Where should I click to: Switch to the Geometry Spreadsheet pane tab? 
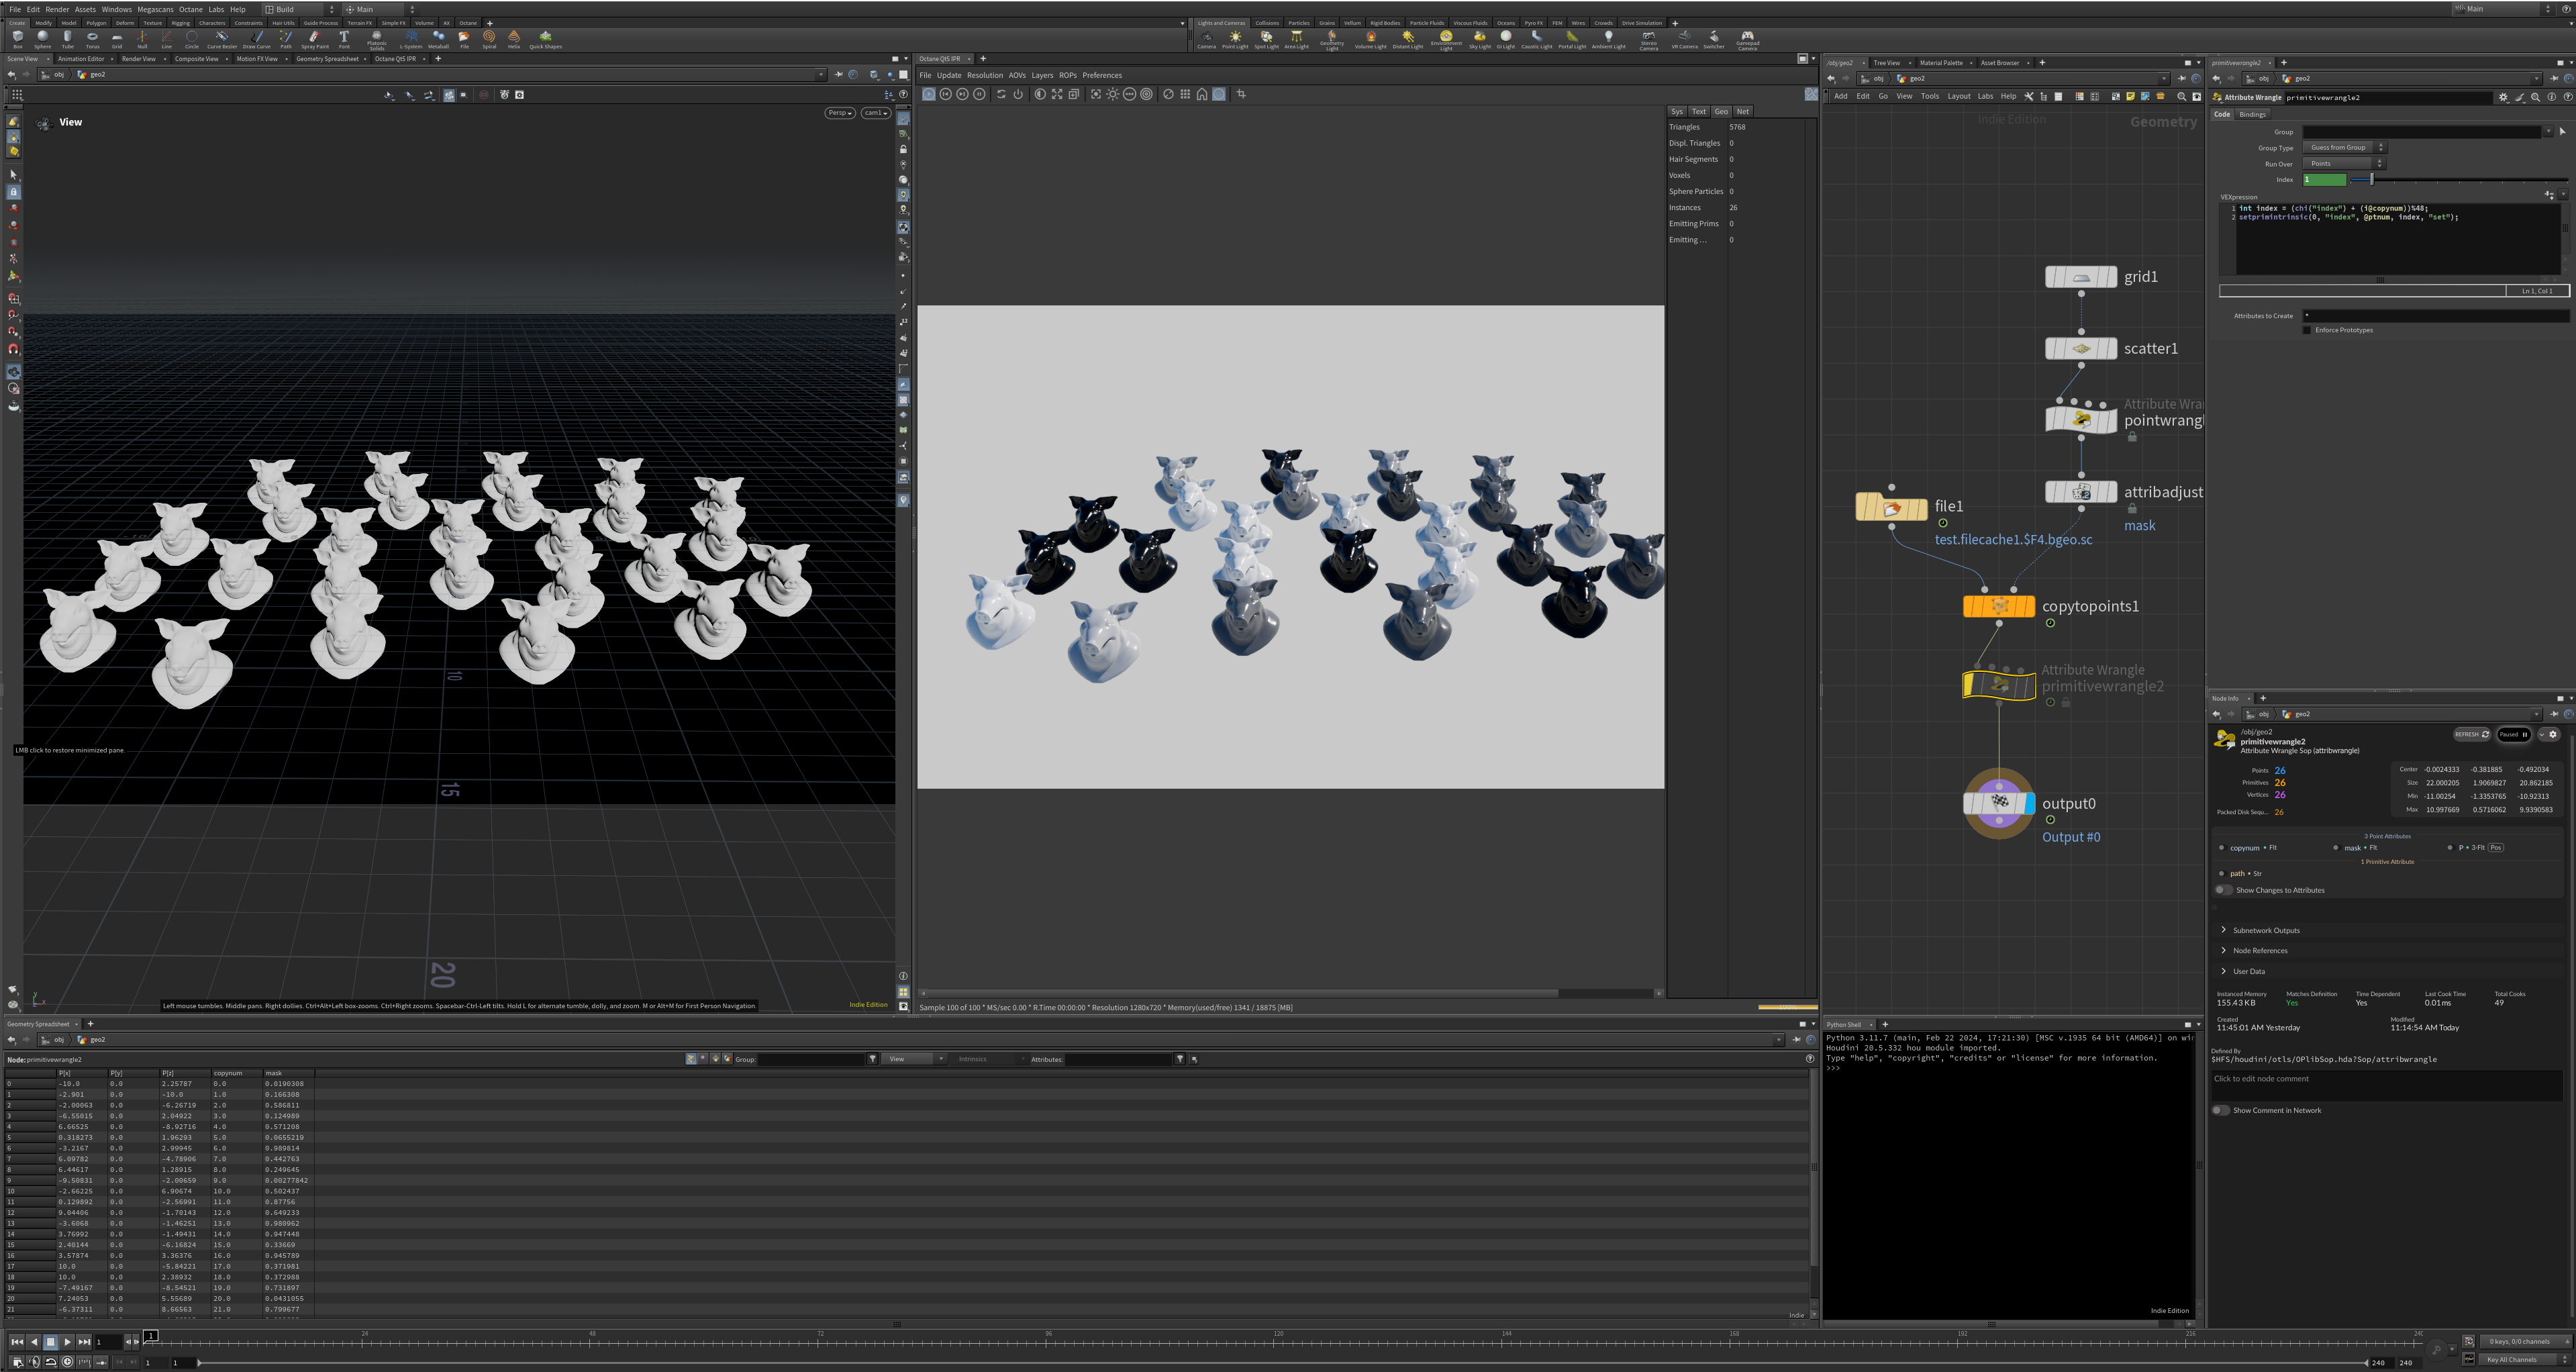click(x=327, y=59)
